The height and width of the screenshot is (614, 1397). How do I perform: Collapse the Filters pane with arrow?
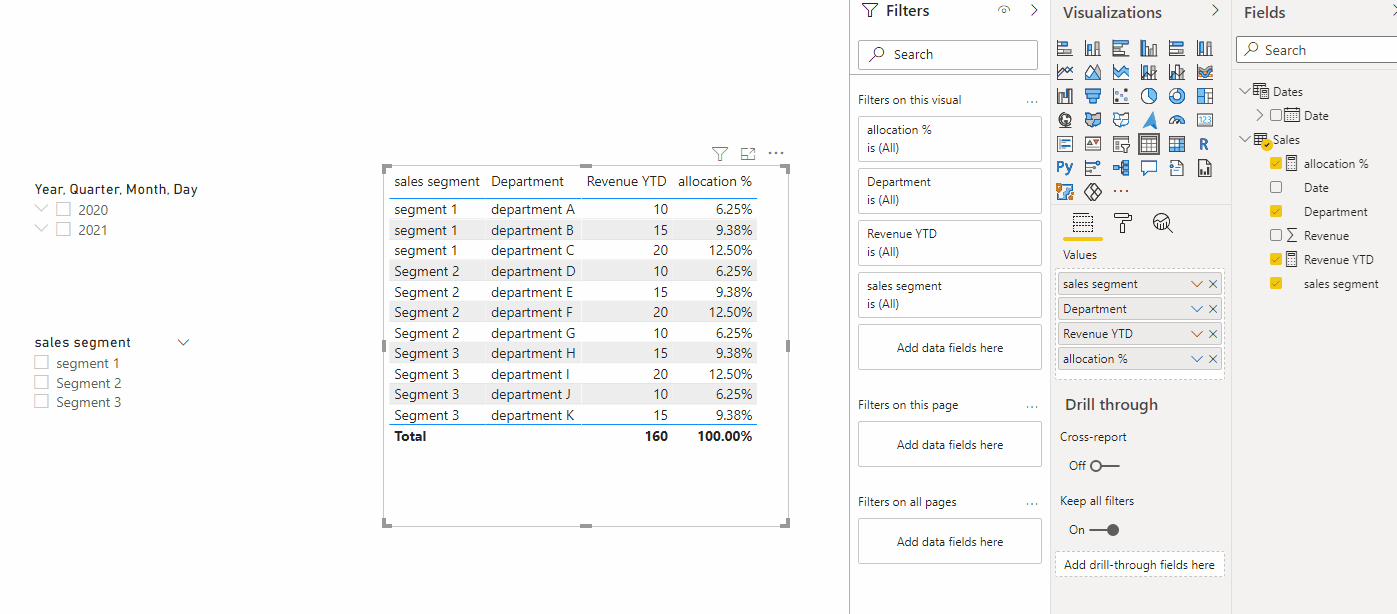click(1034, 10)
